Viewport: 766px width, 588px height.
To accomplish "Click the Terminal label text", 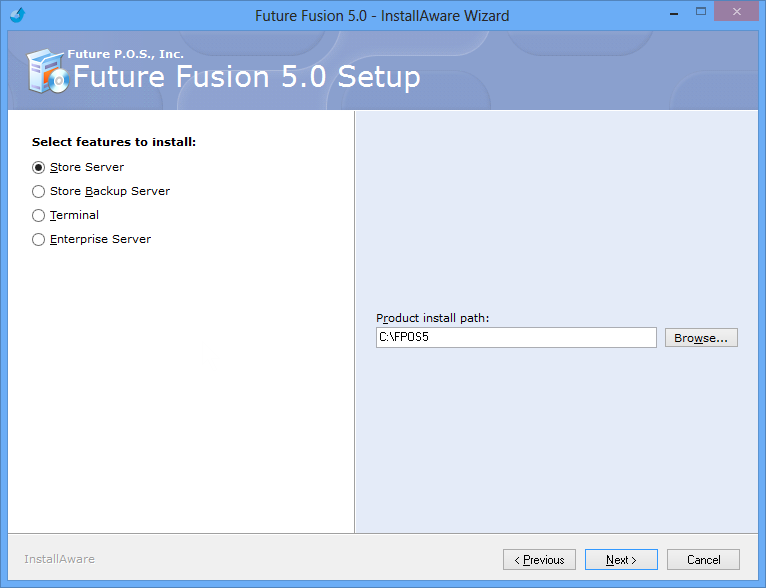I will [74, 215].
